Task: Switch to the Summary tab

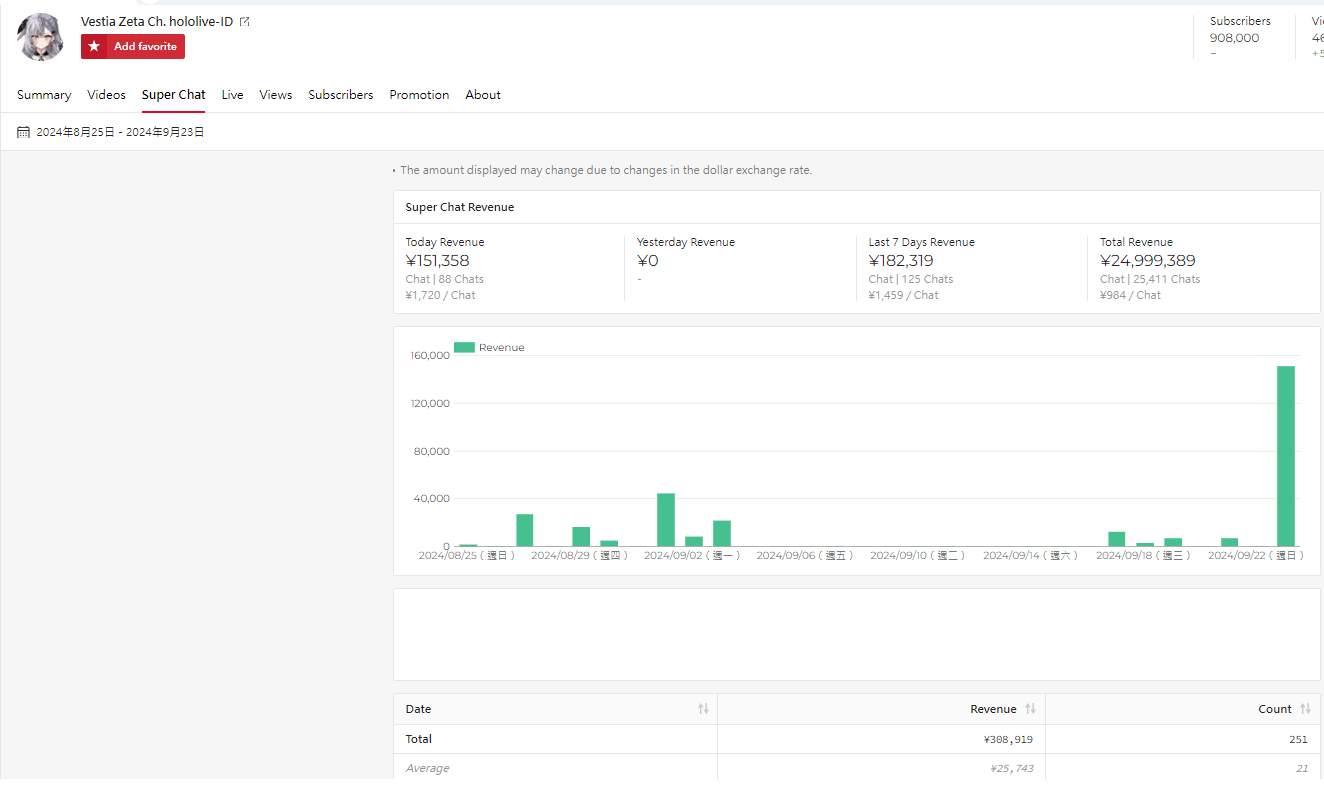Action: pyautogui.click(x=44, y=95)
